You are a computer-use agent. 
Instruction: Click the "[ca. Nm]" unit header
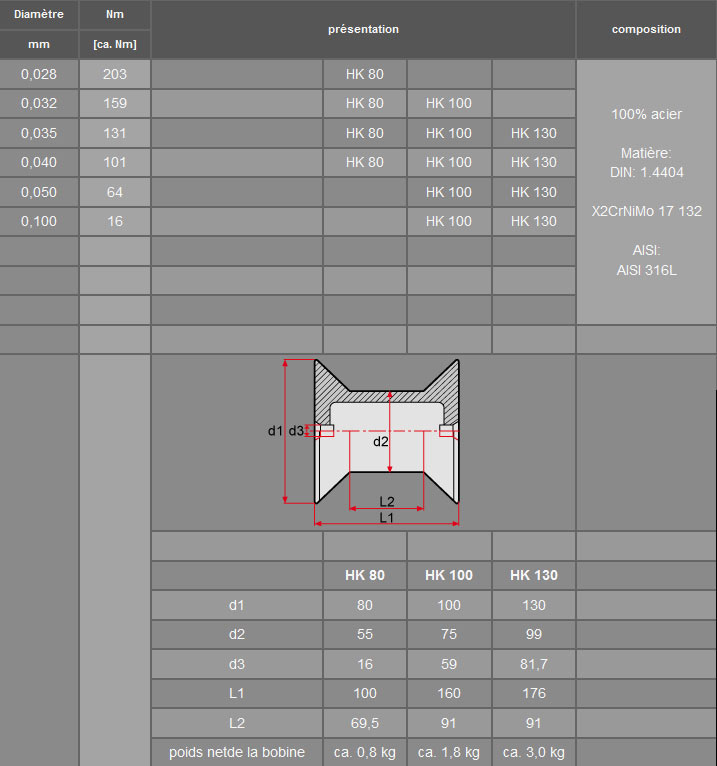[x=115, y=44]
